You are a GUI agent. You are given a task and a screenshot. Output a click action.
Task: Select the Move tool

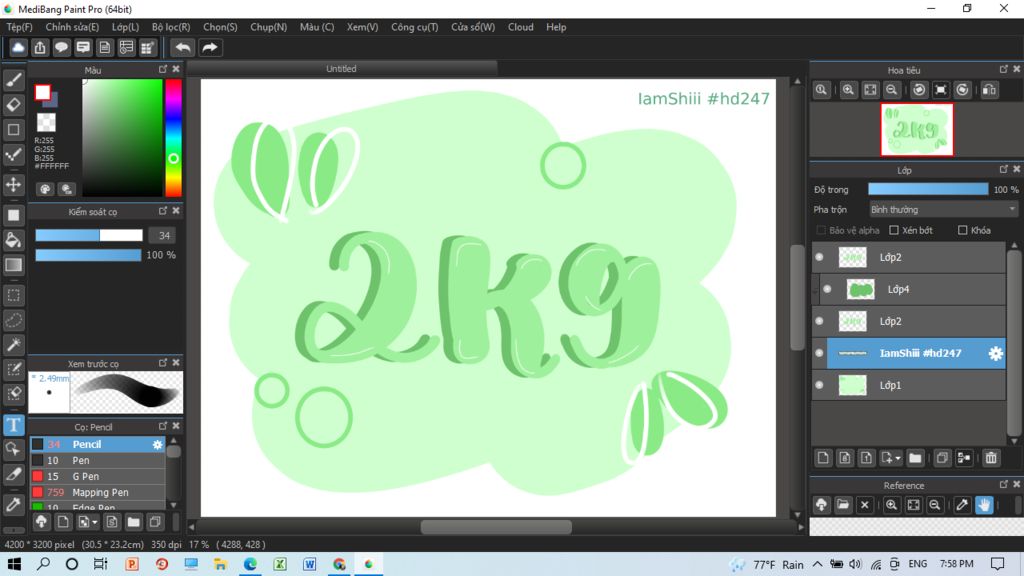(x=14, y=185)
